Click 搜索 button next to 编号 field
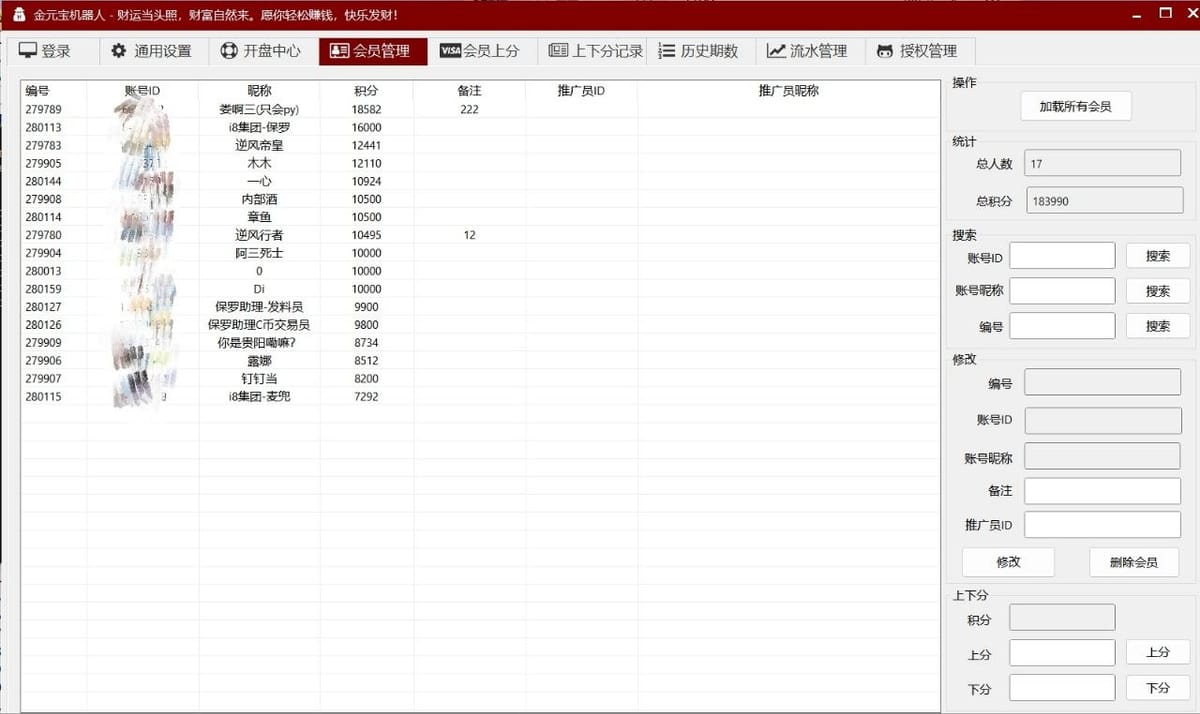The width and height of the screenshot is (1200, 714). click(x=1158, y=326)
